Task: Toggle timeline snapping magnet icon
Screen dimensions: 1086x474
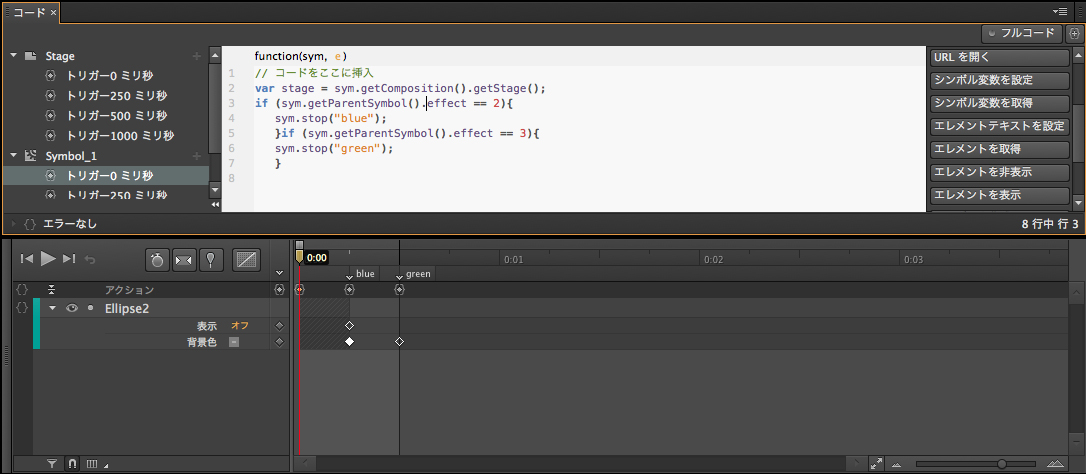Action: point(71,464)
